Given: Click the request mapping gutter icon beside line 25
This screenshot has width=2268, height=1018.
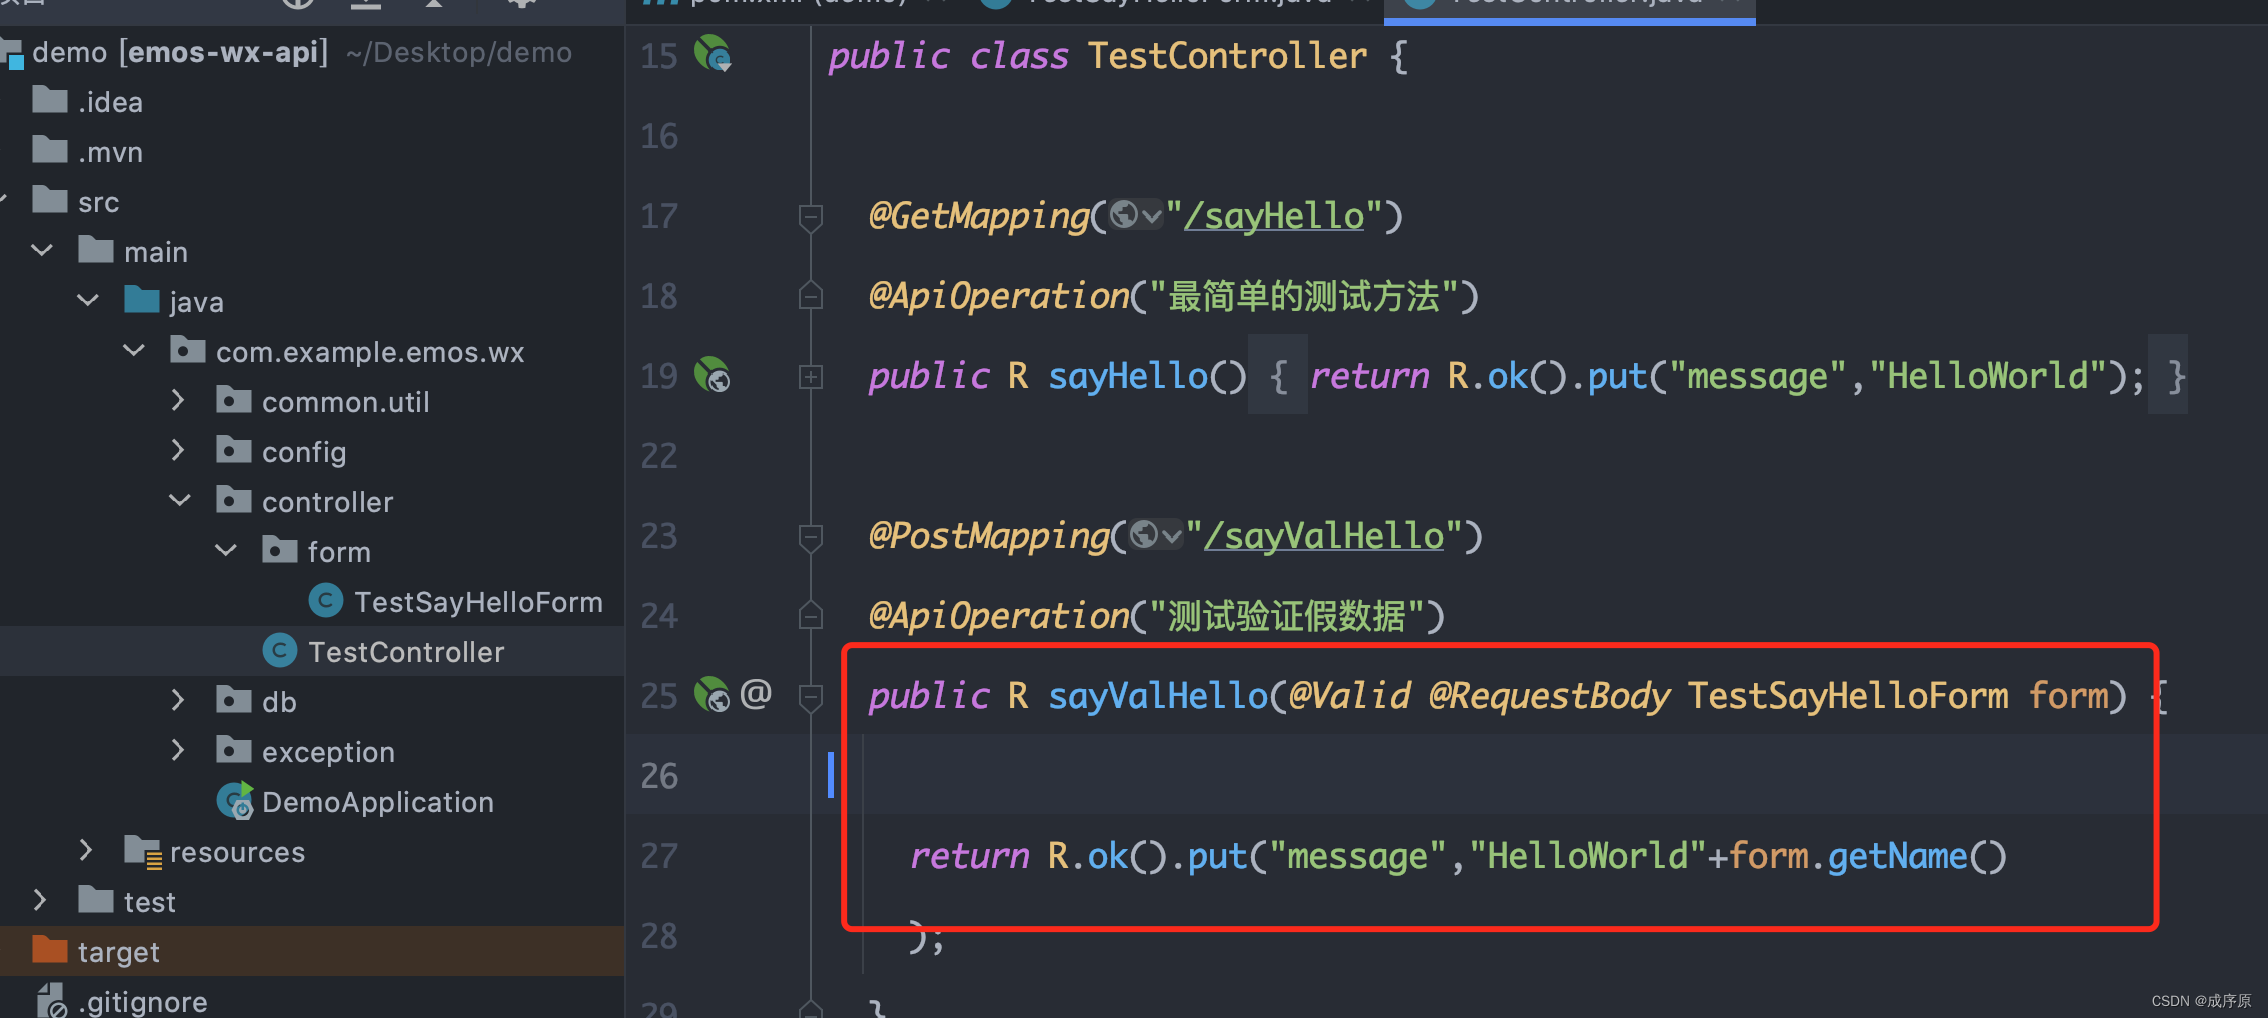Looking at the screenshot, I should [712, 694].
